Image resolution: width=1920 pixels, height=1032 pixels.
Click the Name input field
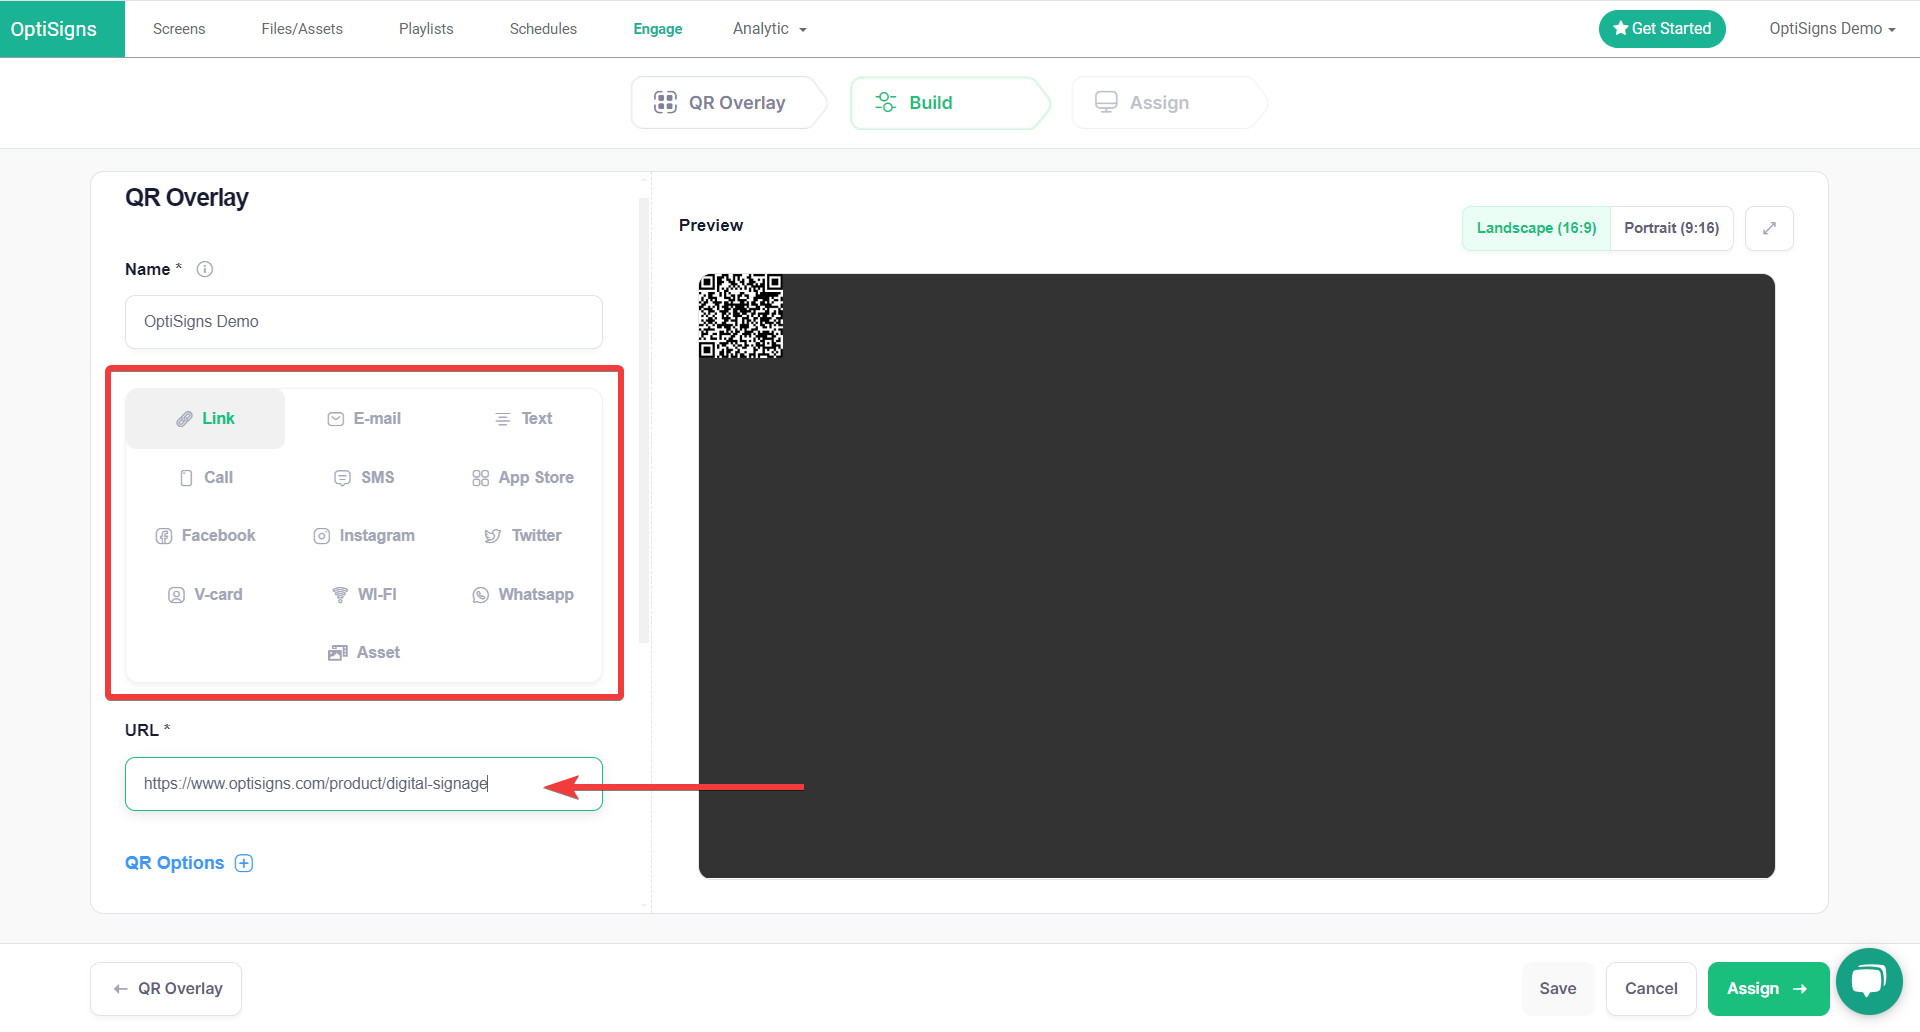(x=364, y=322)
